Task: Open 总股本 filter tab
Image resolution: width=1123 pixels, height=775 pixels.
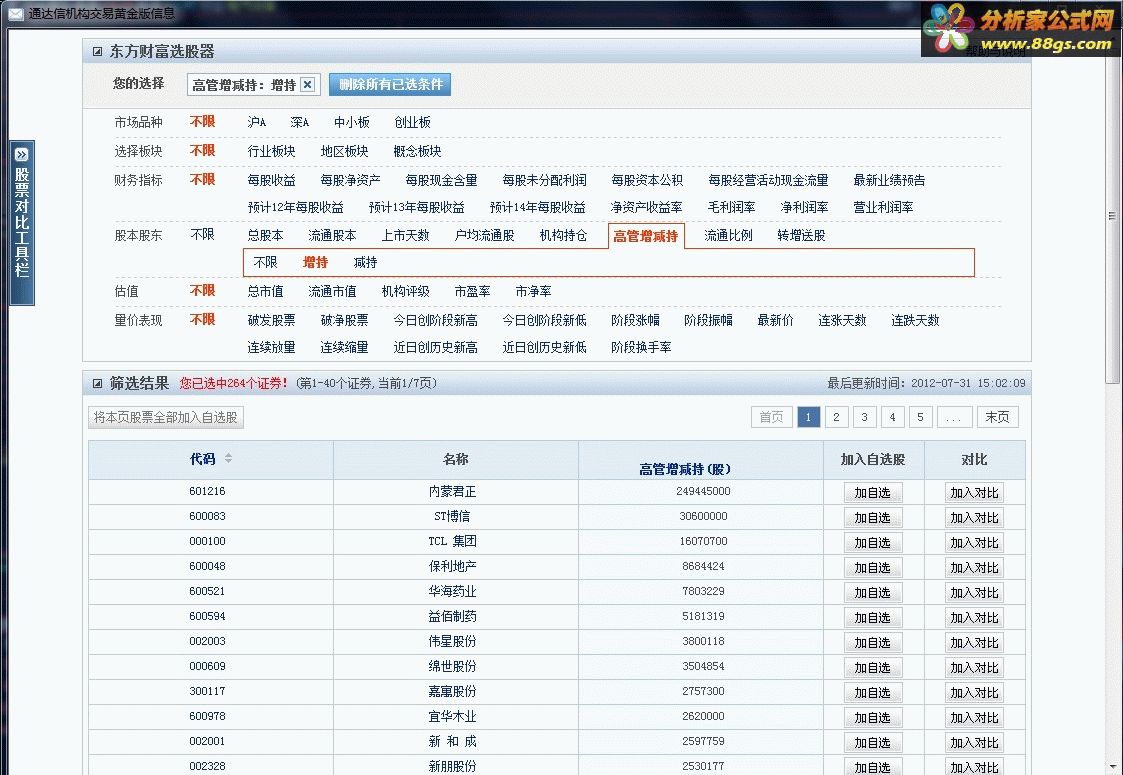Action: point(266,236)
